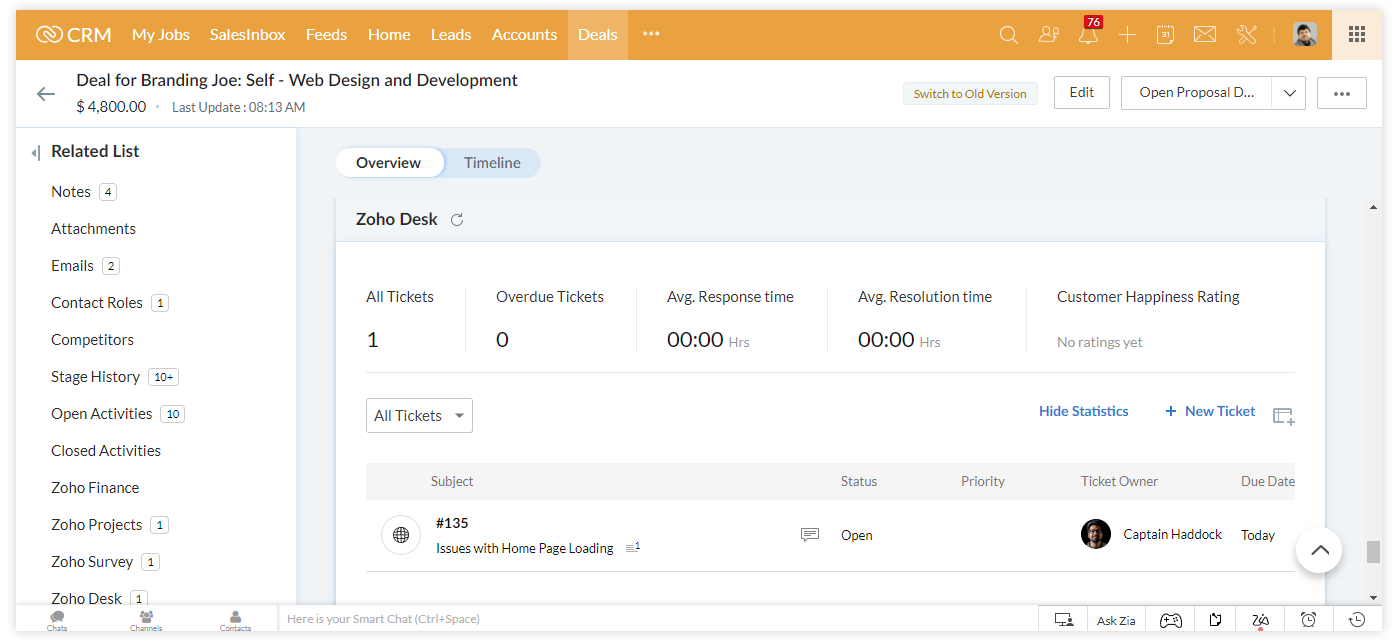Open Chats in the bottom bar
Viewport: 1398px width, 642px height.
[57, 620]
